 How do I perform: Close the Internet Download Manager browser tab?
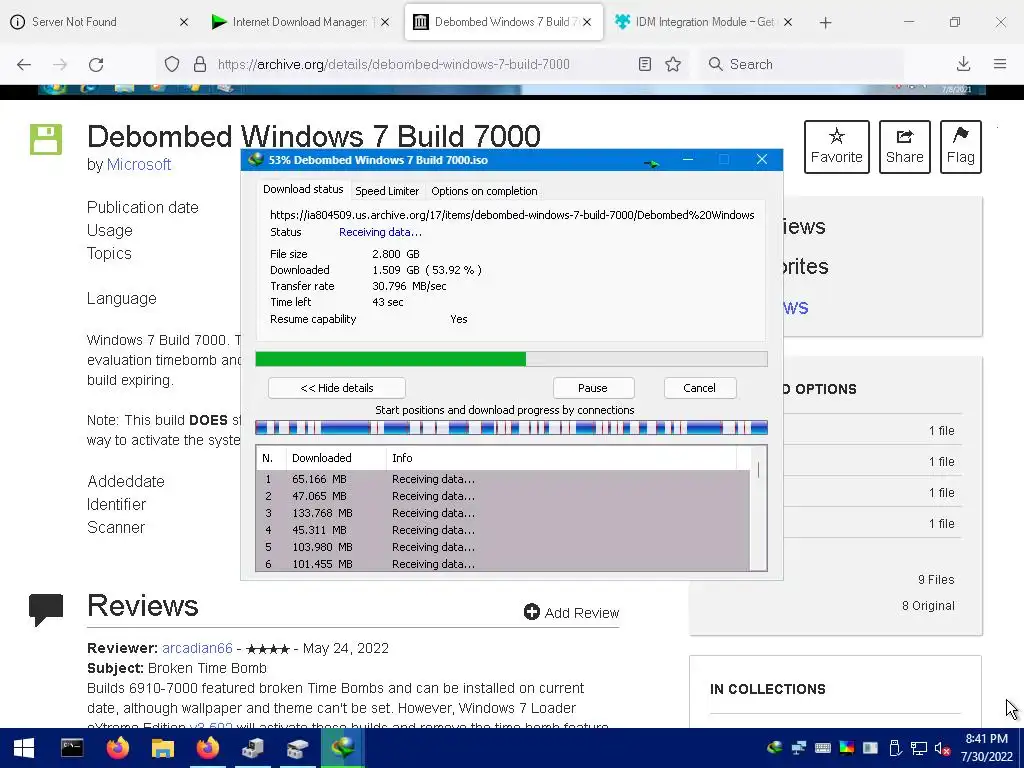pos(385,22)
